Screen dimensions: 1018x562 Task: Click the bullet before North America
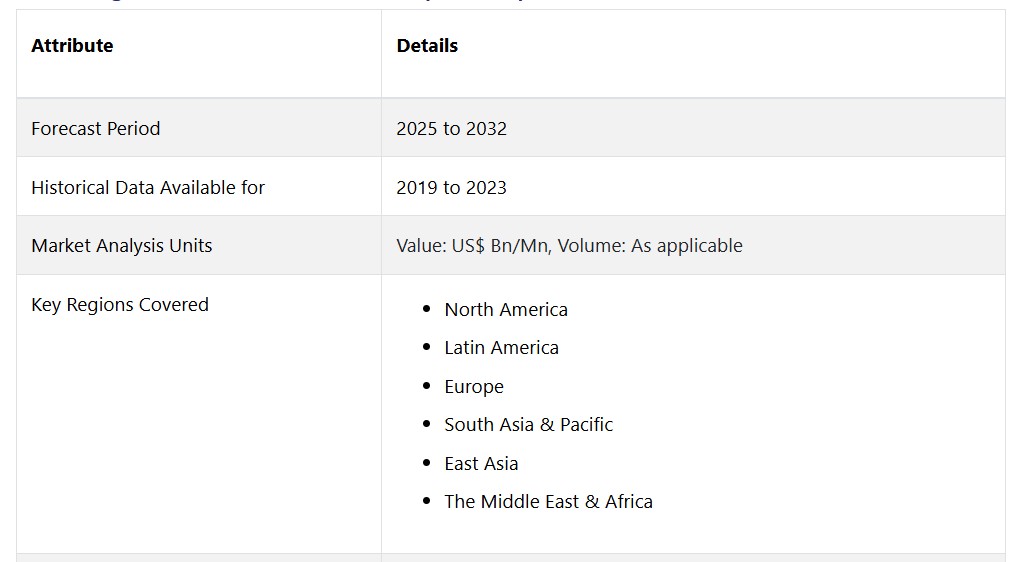click(x=427, y=309)
